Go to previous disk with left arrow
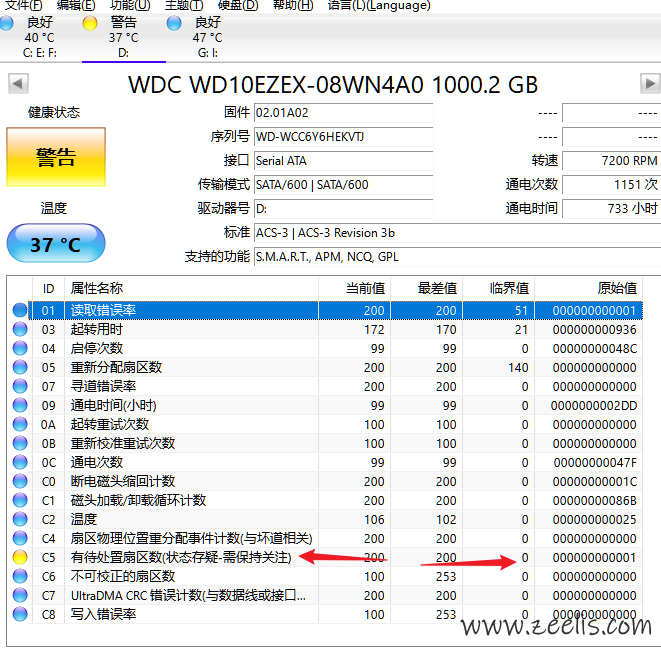Viewport: 661px width, 650px height. pos(18,83)
